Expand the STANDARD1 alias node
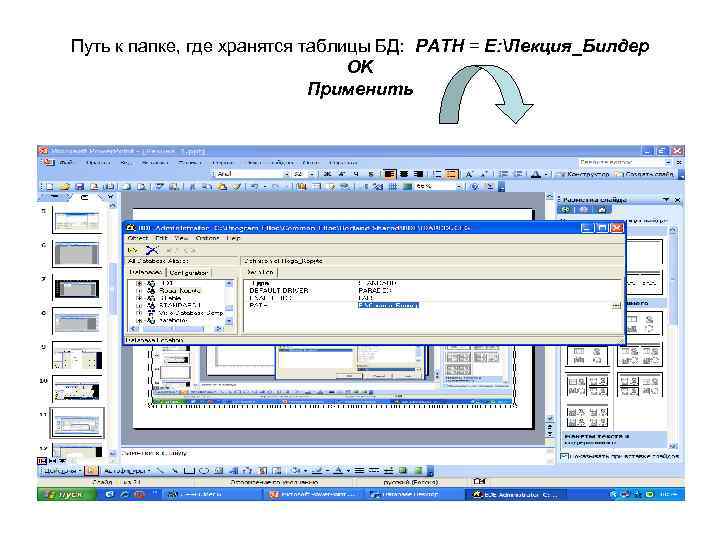 139,305
